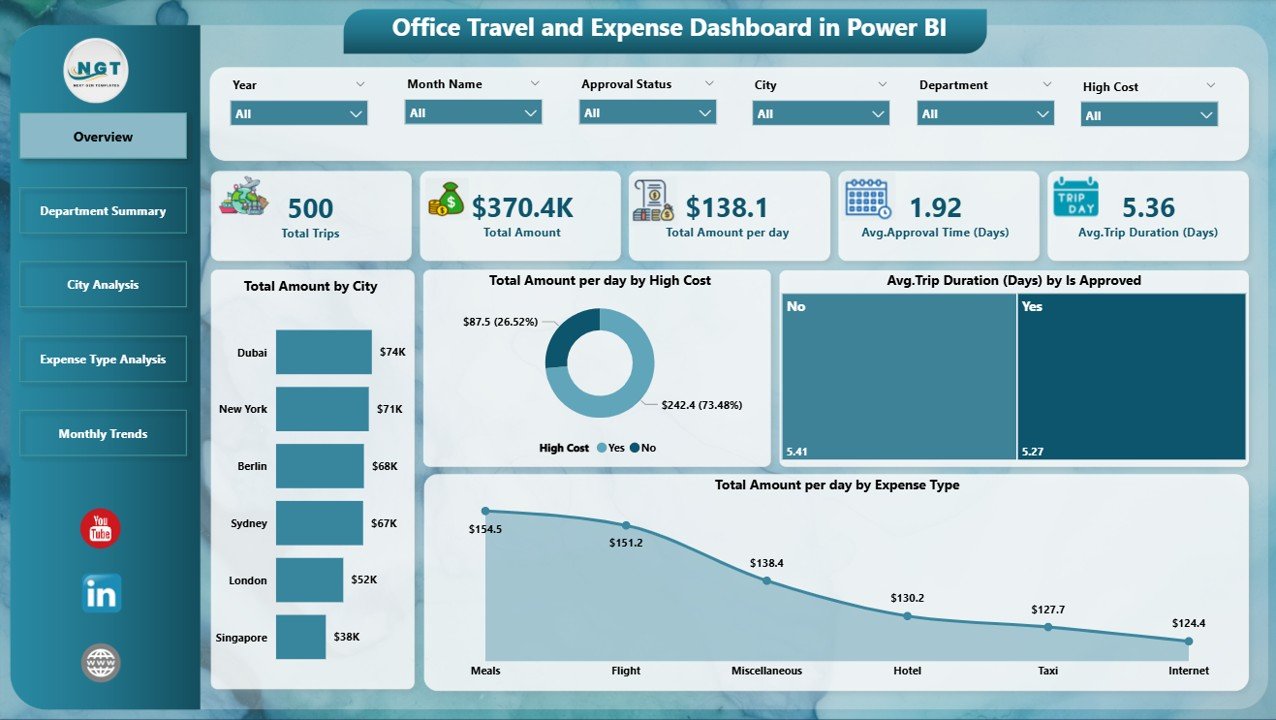1276x720 pixels.
Task: Click the Total Amount money bag icon
Action: point(446,198)
